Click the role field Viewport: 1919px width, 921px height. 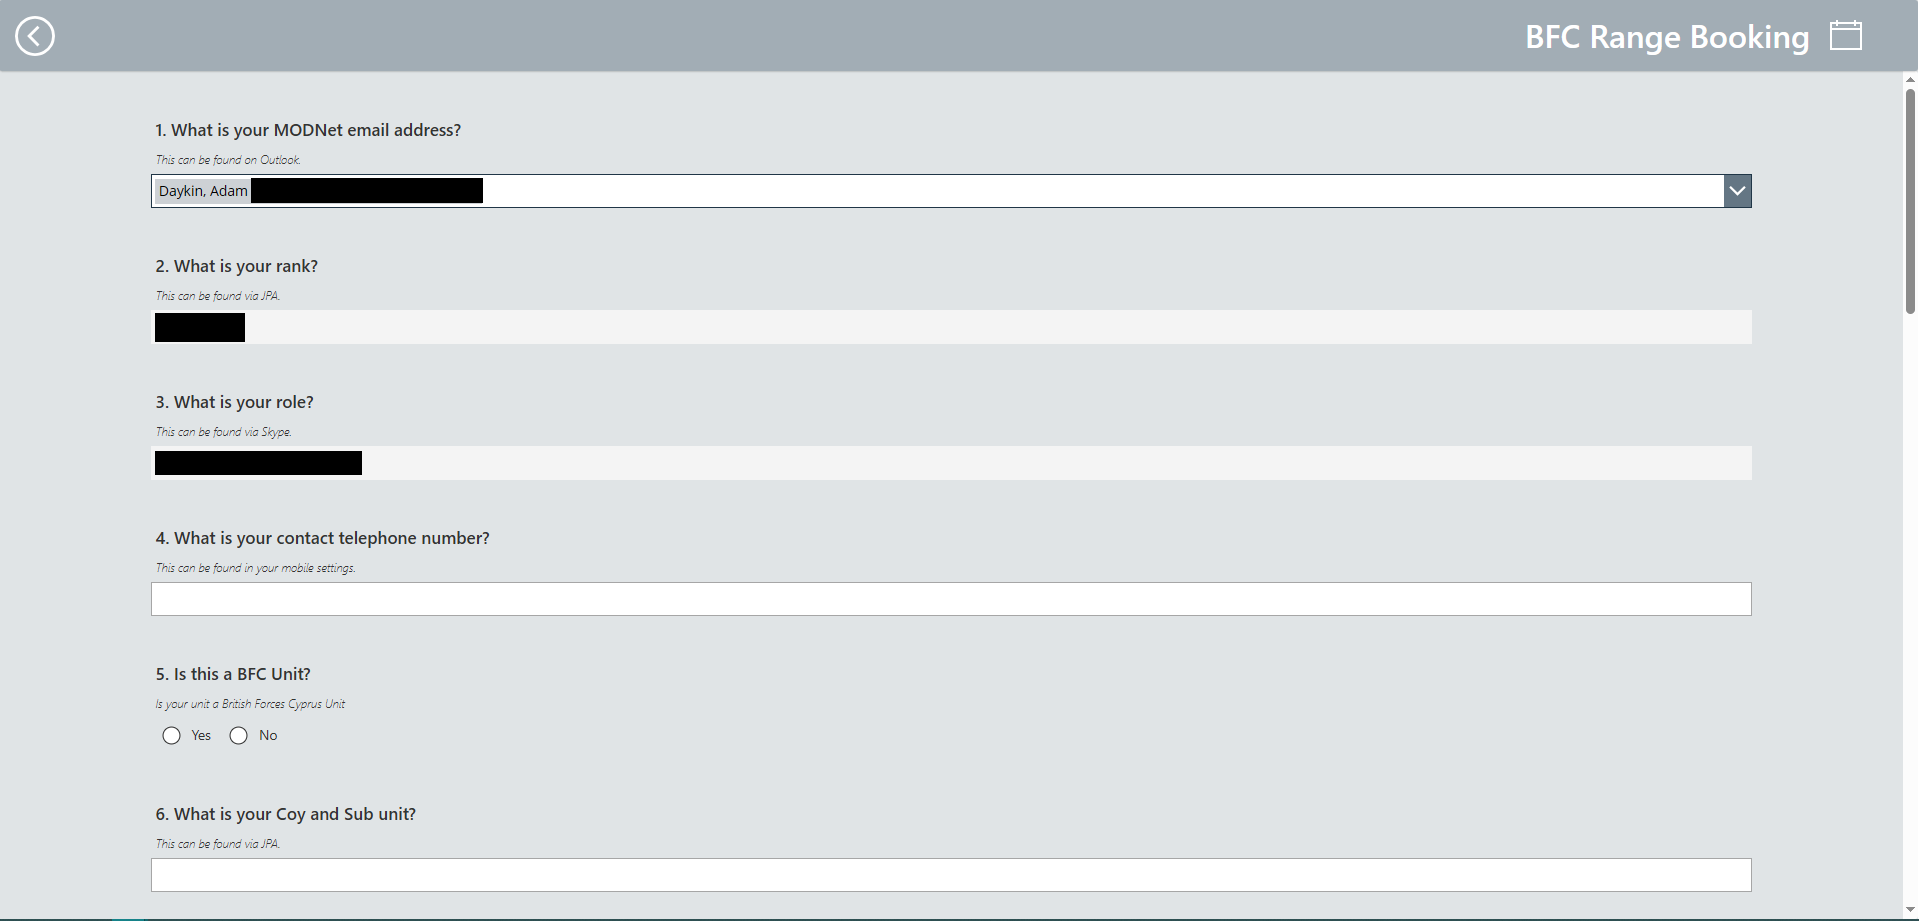[x=951, y=463]
